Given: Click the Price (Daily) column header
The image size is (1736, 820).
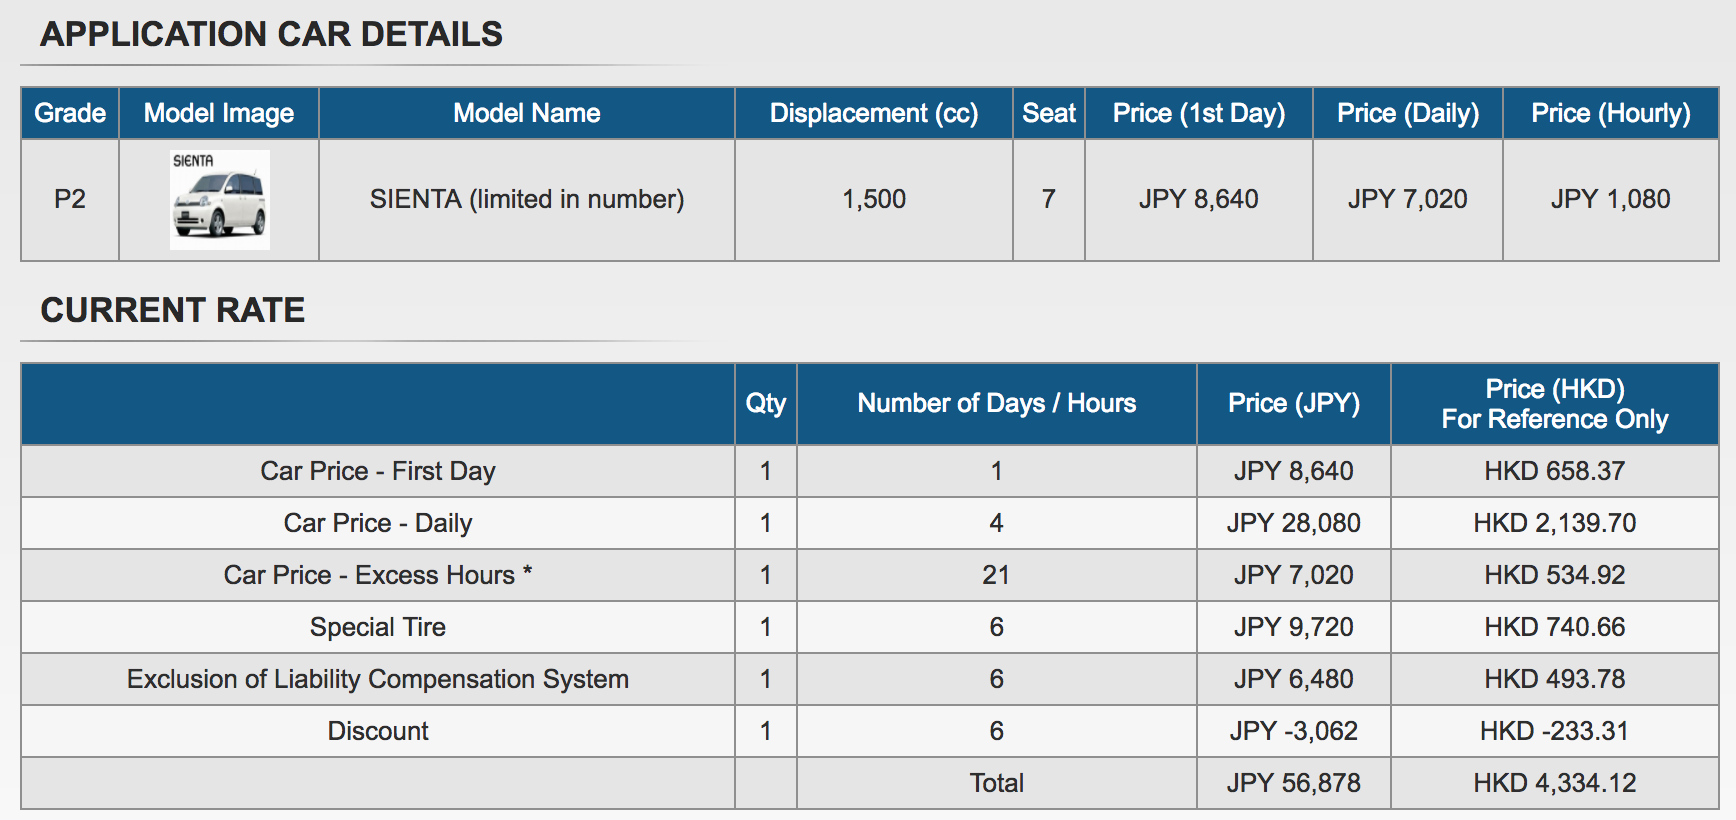Looking at the screenshot, I should click(x=1408, y=113).
